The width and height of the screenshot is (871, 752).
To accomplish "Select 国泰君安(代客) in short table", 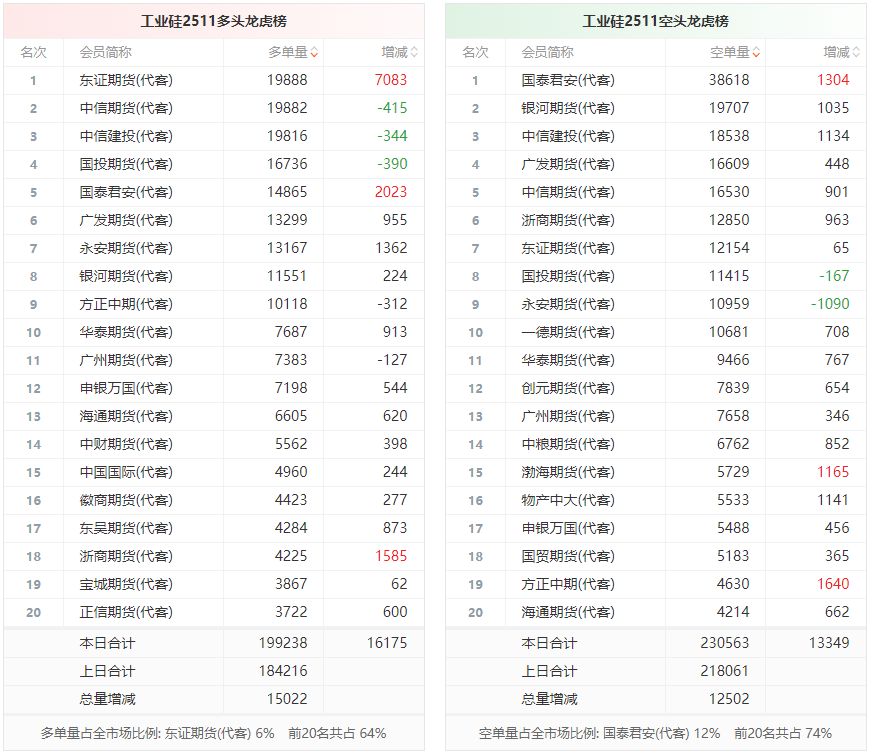I will pos(568,81).
